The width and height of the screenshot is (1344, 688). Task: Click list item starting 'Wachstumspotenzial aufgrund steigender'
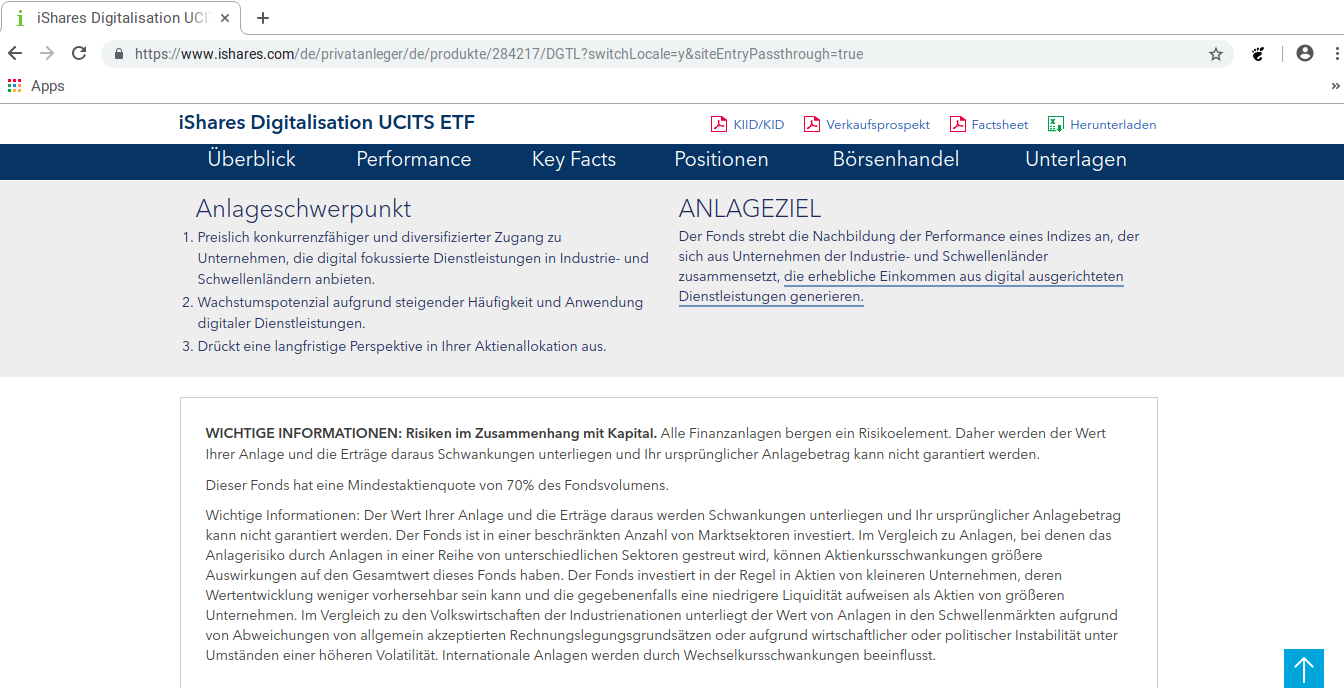point(420,313)
